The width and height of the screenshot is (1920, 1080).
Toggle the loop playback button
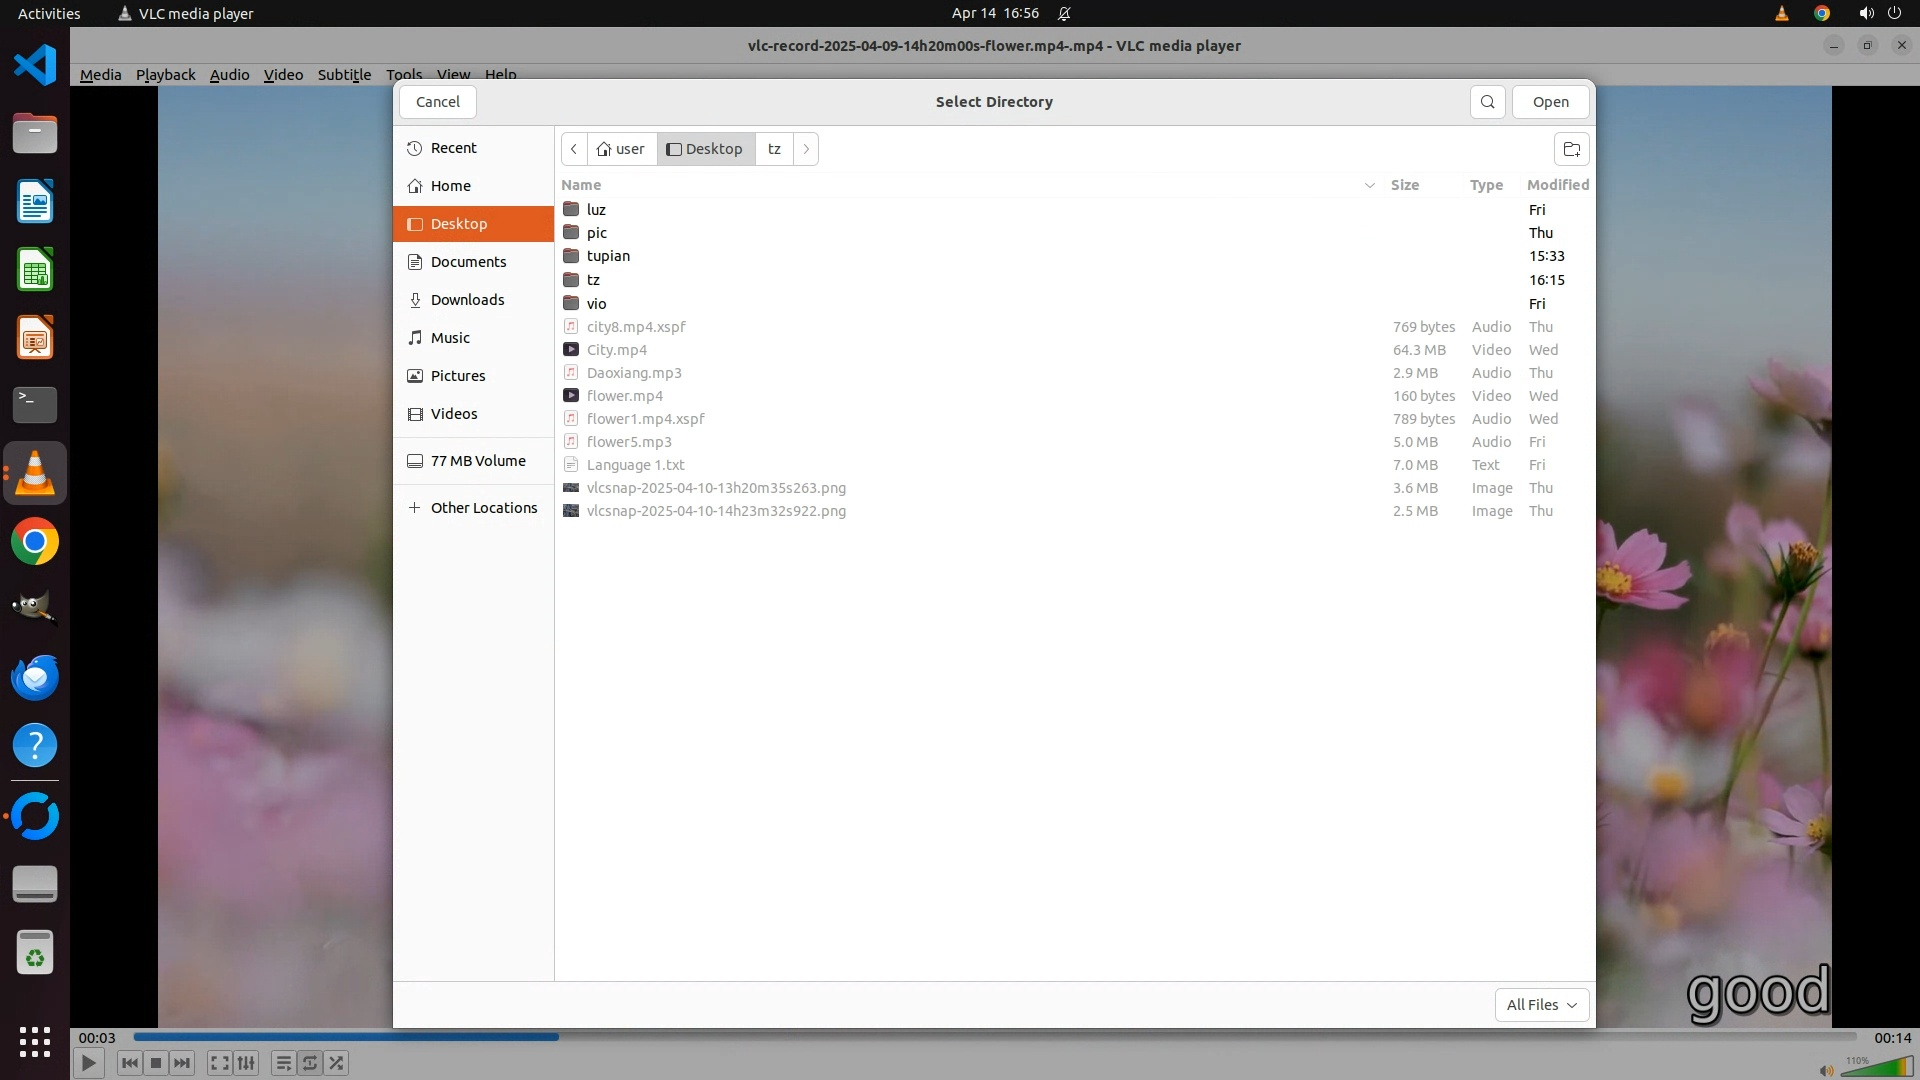(310, 1063)
